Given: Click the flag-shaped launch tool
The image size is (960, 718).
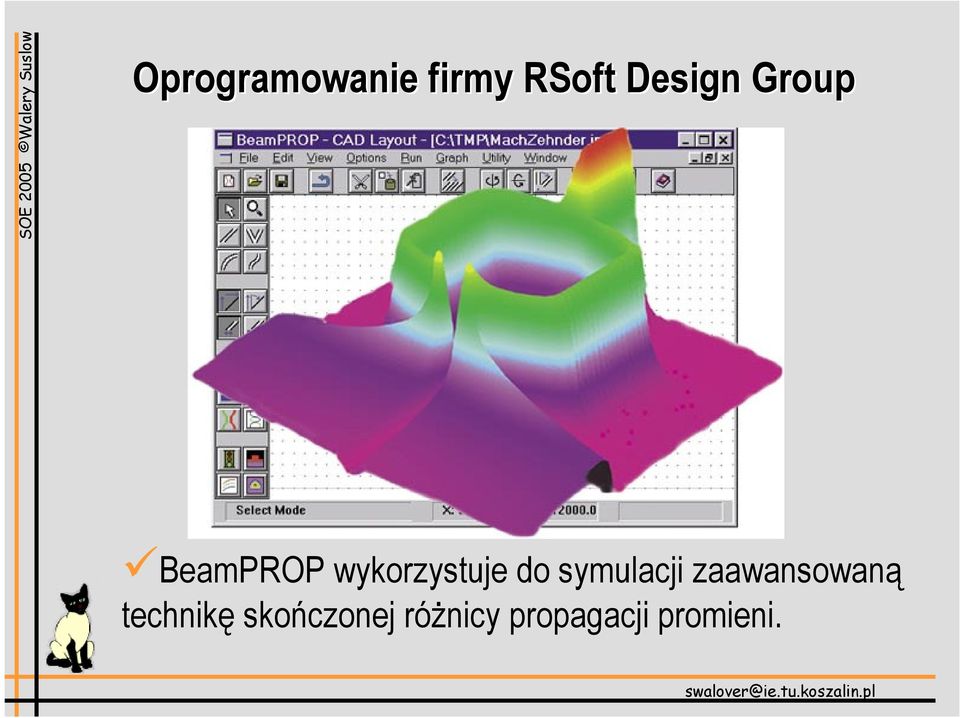Looking at the screenshot, I should click(x=255, y=301).
